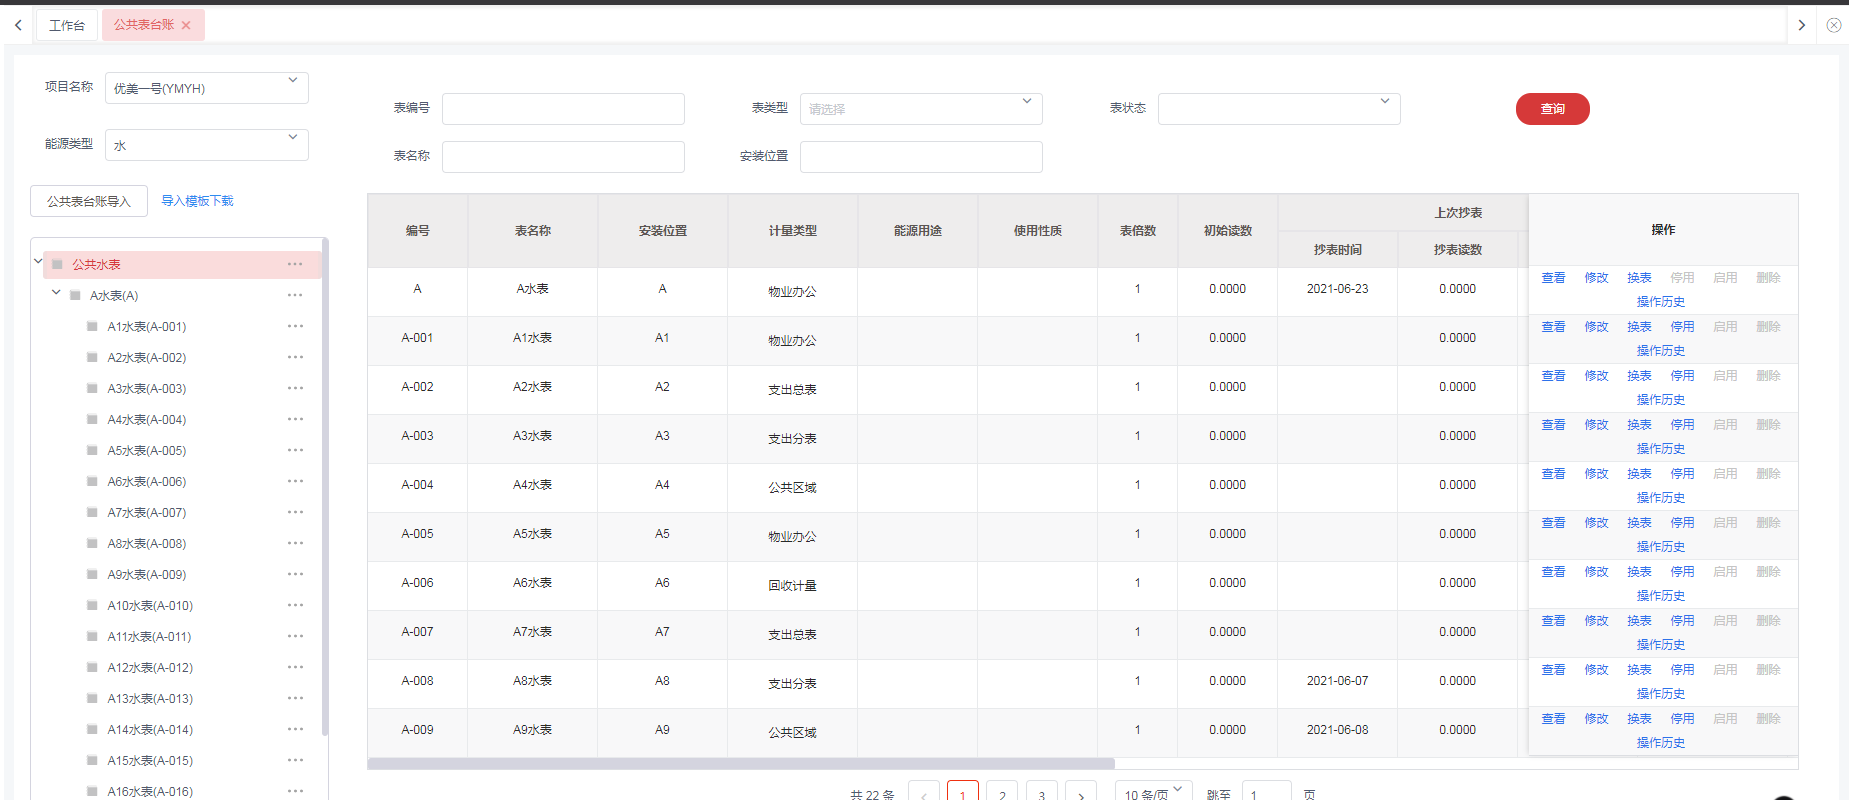Screen dimensions: 1849x800
Task: Click the folder icon of A水表(A)
Action: coord(75,296)
